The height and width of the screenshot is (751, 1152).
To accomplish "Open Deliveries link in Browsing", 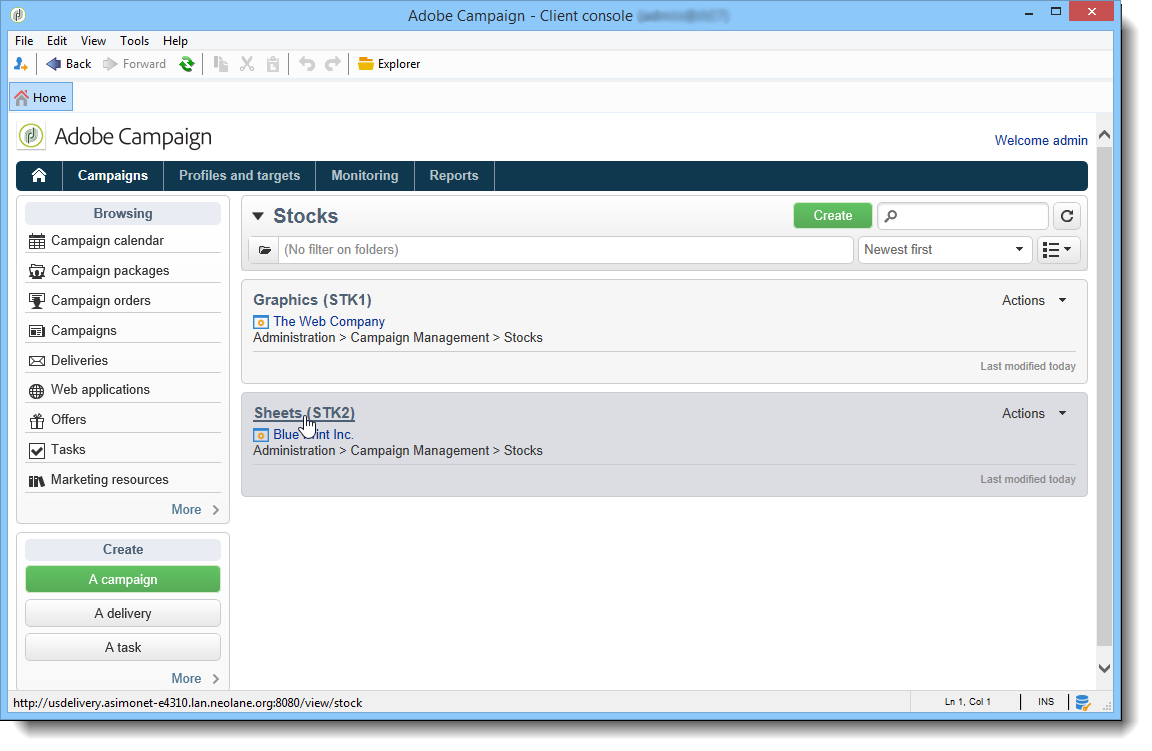I will (79, 360).
